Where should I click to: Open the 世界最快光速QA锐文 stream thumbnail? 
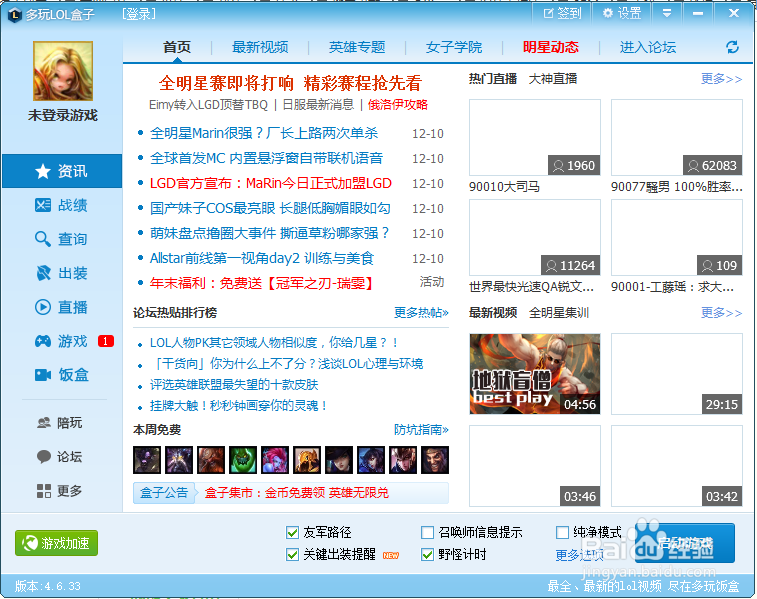coord(535,237)
